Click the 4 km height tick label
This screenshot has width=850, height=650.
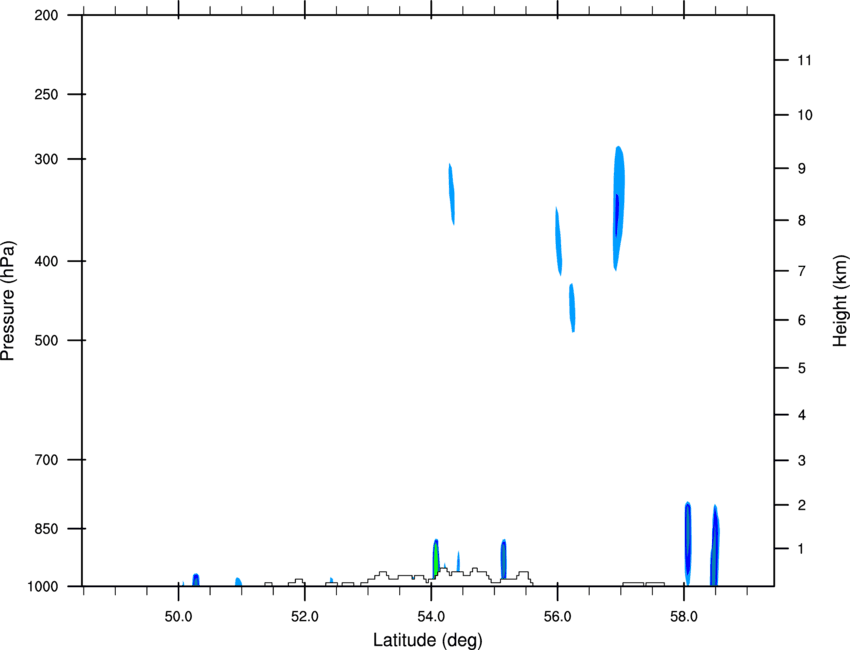tap(802, 415)
